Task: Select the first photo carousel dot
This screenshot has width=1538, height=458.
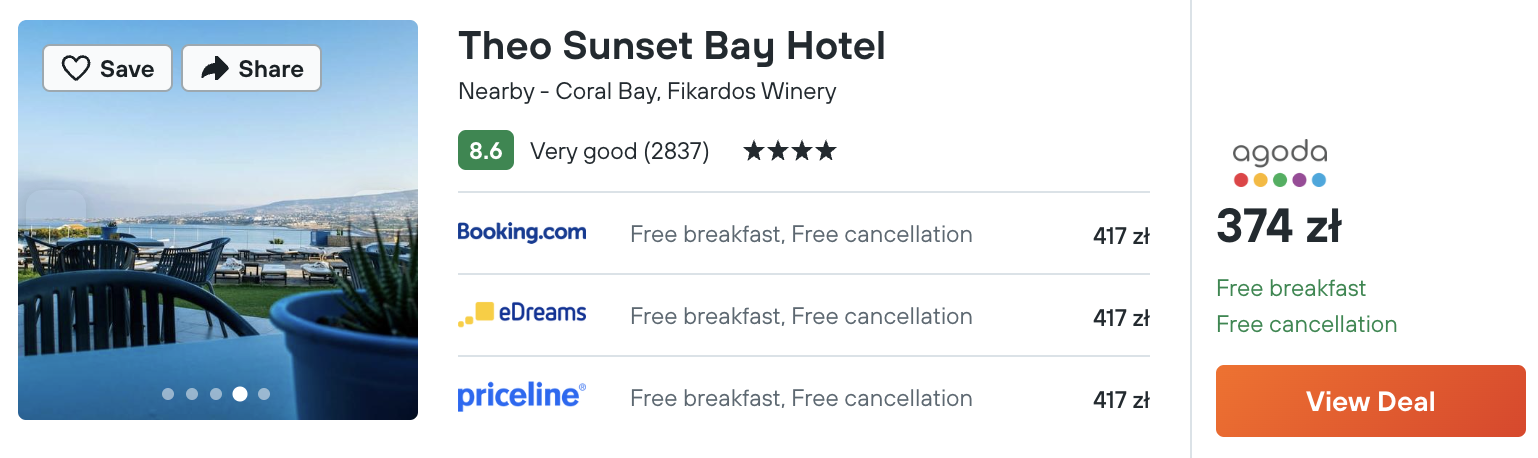Action: 168,394
